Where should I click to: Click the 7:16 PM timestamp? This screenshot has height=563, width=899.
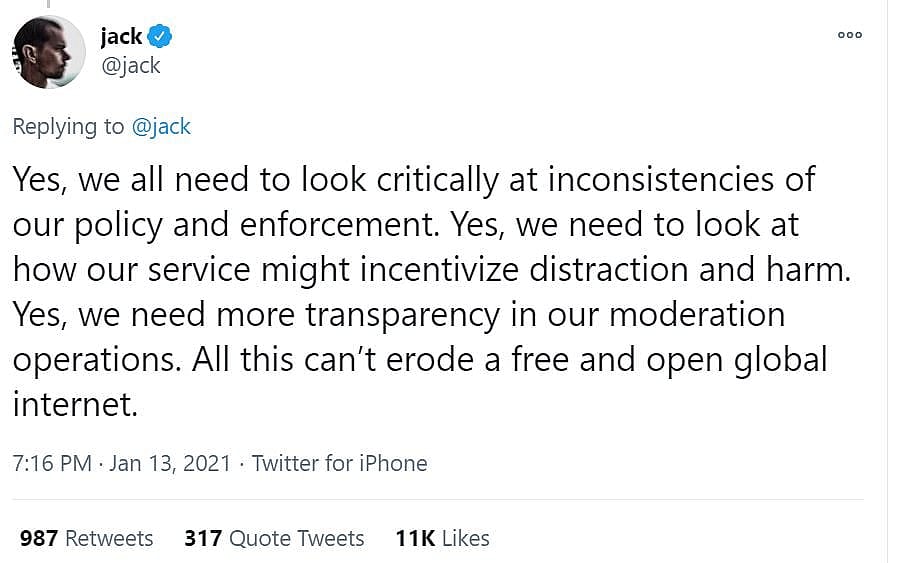tap(52, 463)
